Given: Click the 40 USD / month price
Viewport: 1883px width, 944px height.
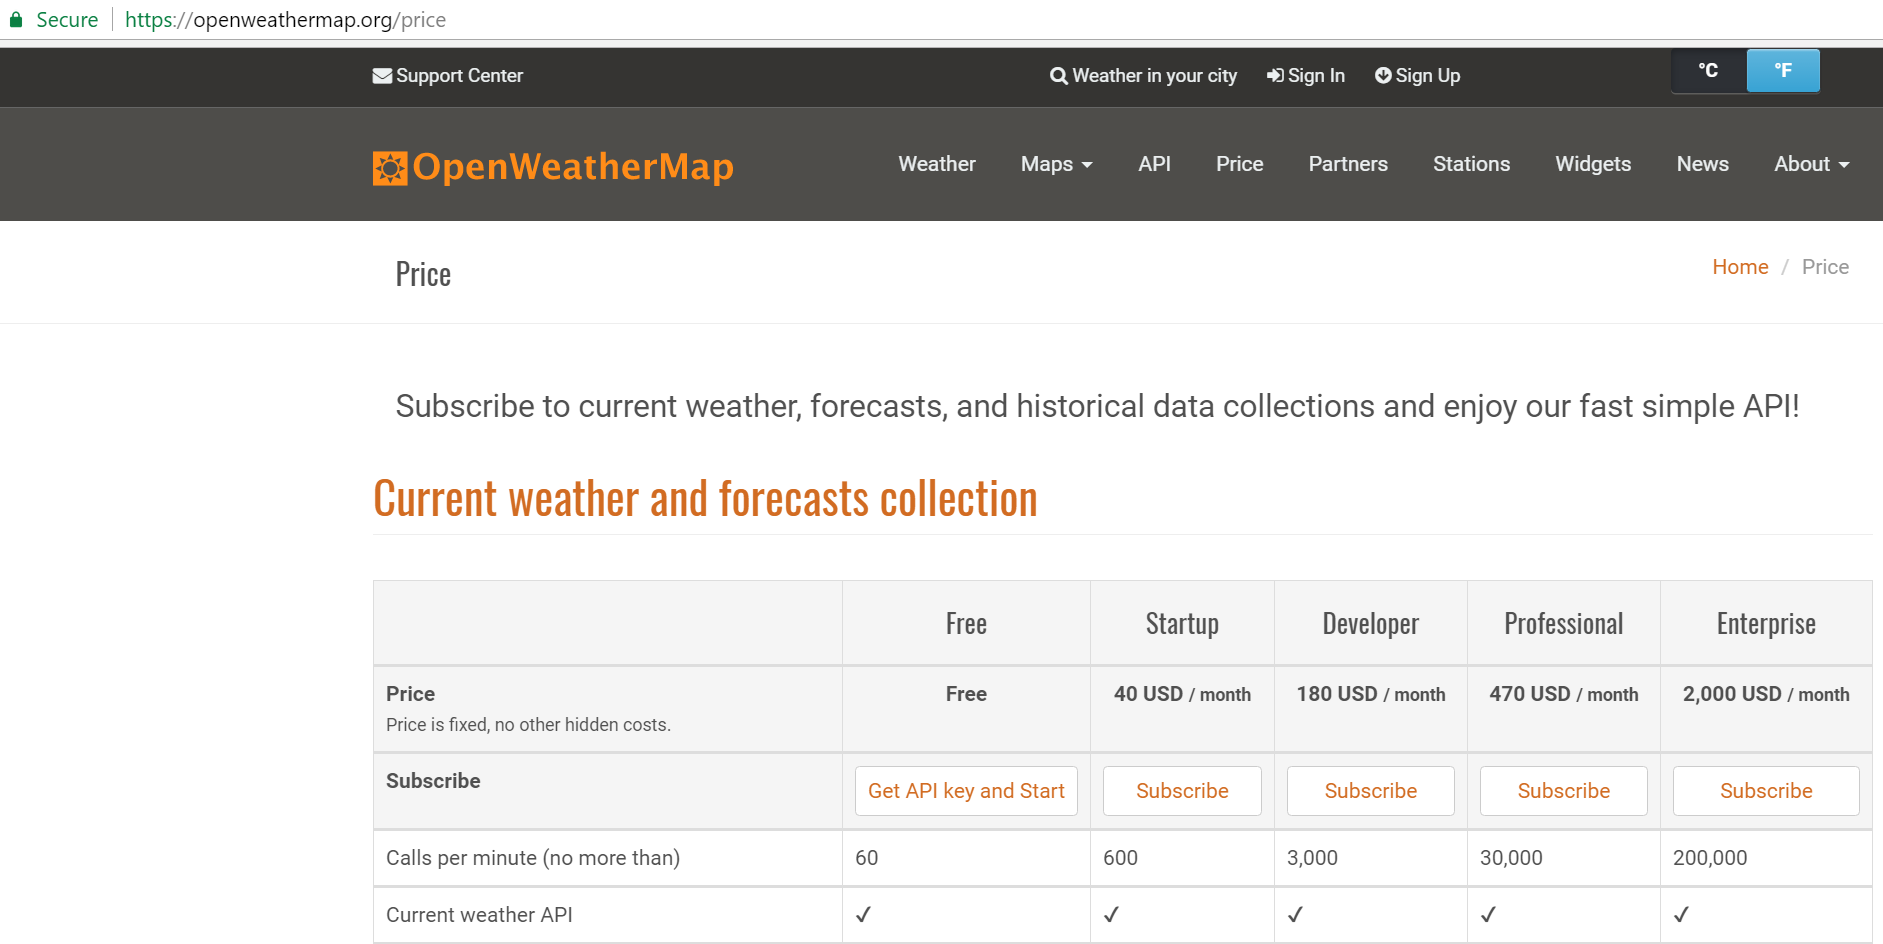Looking at the screenshot, I should (1182, 694).
